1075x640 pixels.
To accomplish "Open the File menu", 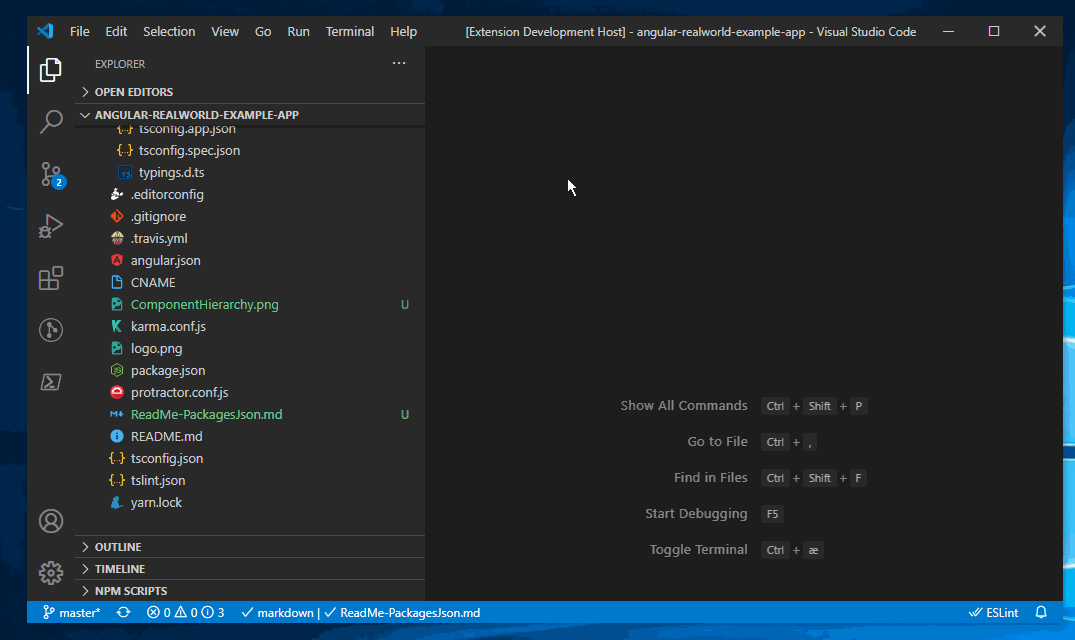I will (80, 32).
